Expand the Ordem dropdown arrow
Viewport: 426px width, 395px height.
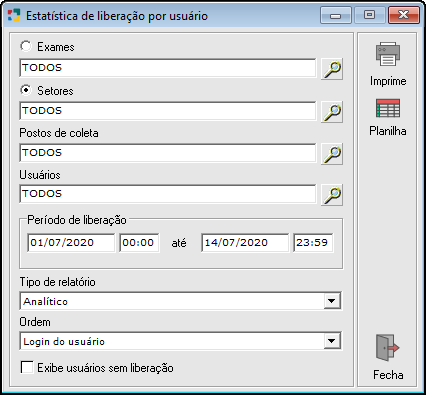click(x=332, y=341)
